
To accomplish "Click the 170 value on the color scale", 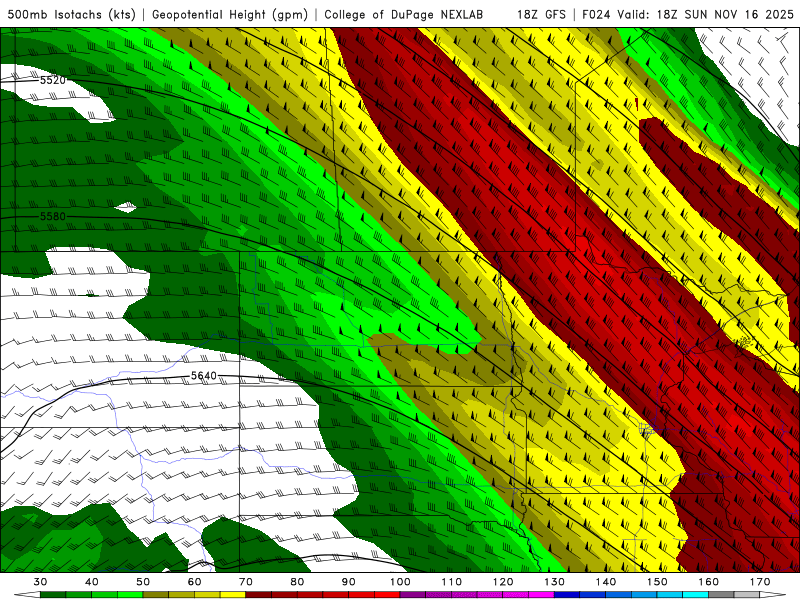I will (760, 582).
